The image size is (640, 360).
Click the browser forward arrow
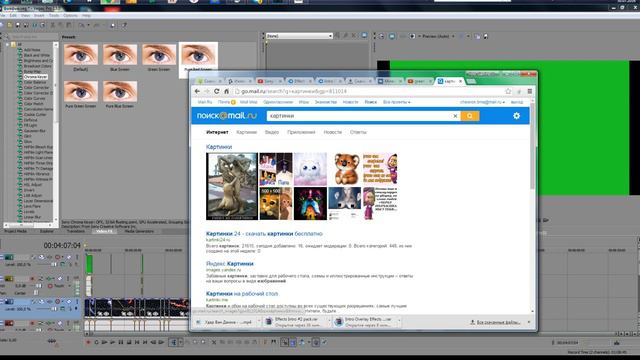tap(207, 91)
